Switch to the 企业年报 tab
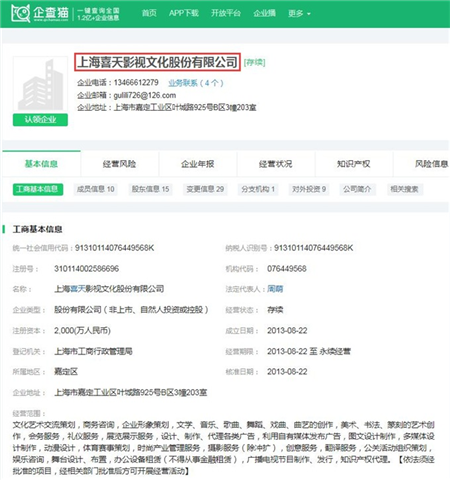Screen dimensions: 450x480 [x=198, y=164]
